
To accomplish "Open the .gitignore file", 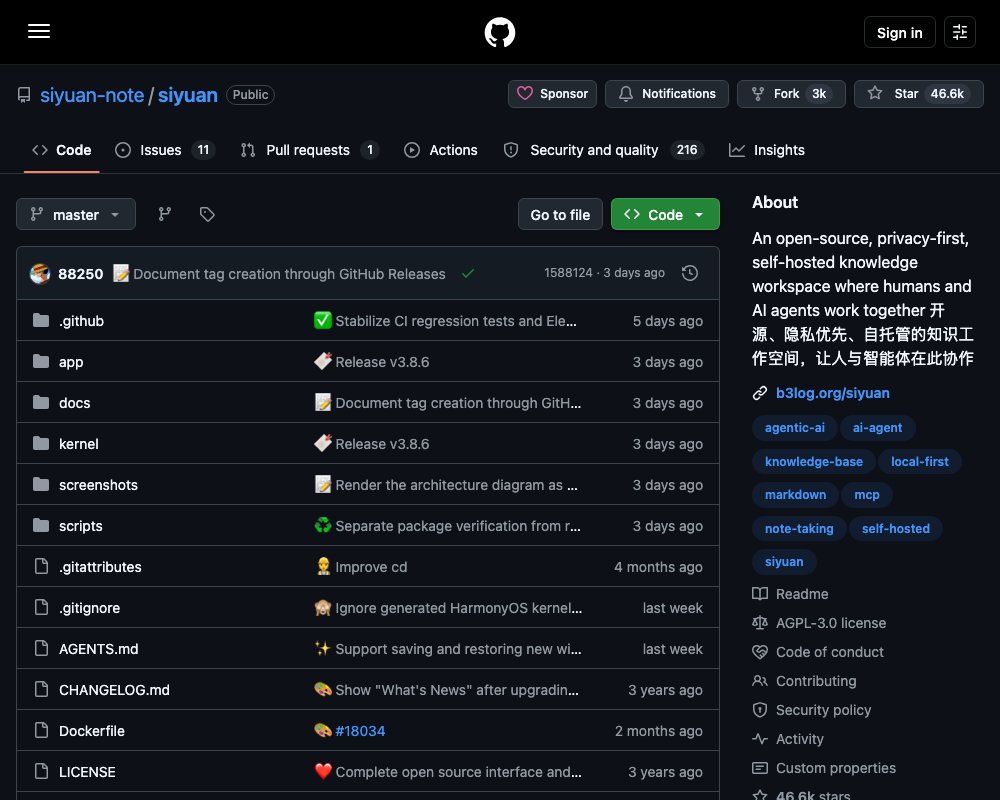I will (89, 608).
